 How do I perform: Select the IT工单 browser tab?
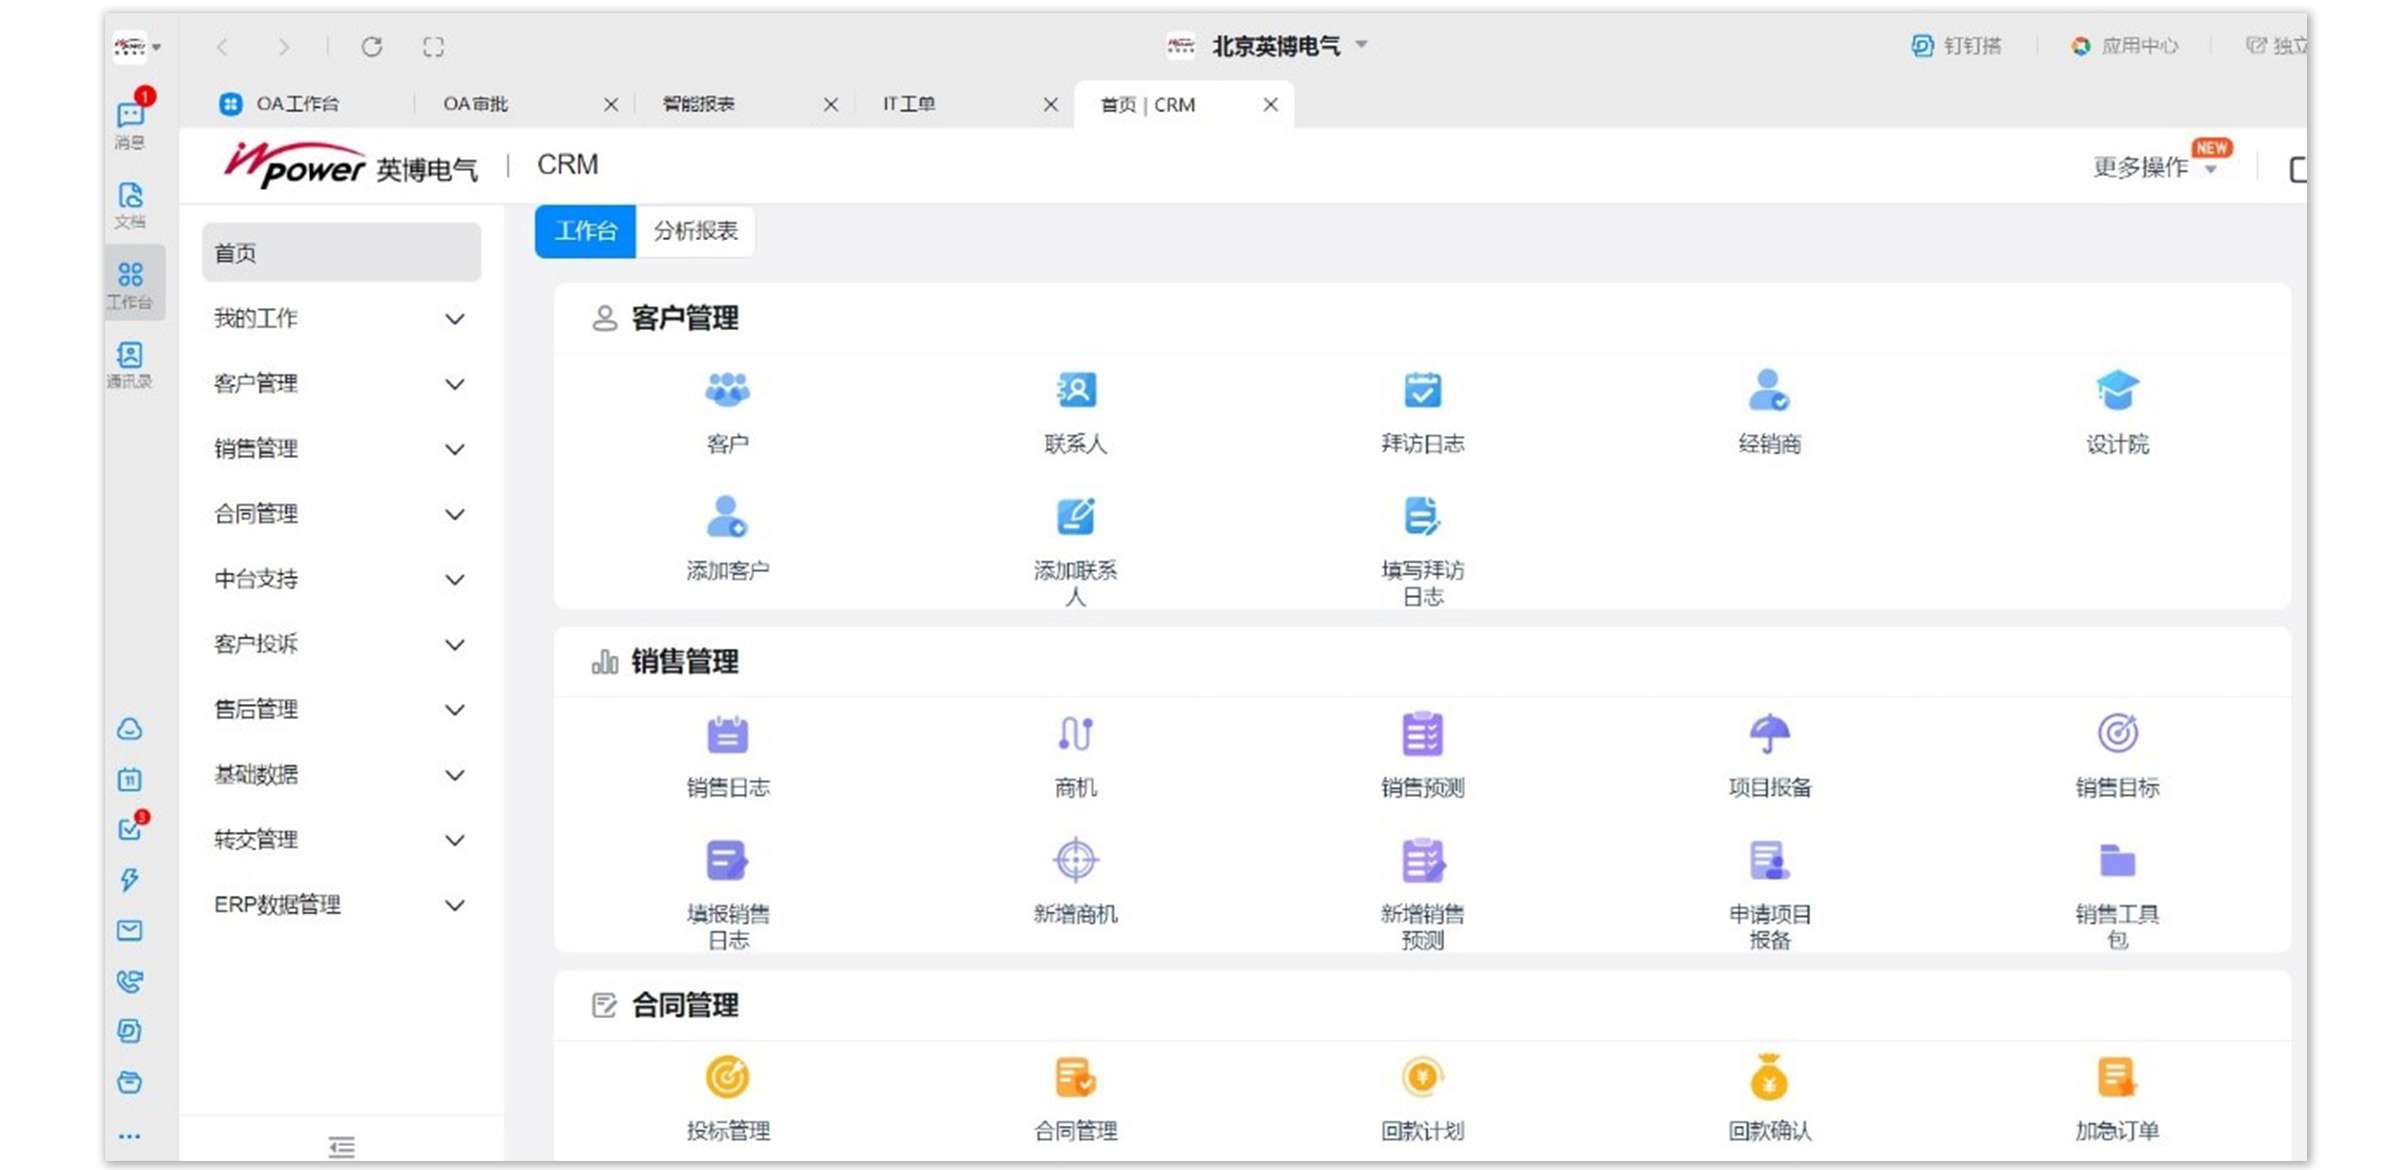click(909, 103)
